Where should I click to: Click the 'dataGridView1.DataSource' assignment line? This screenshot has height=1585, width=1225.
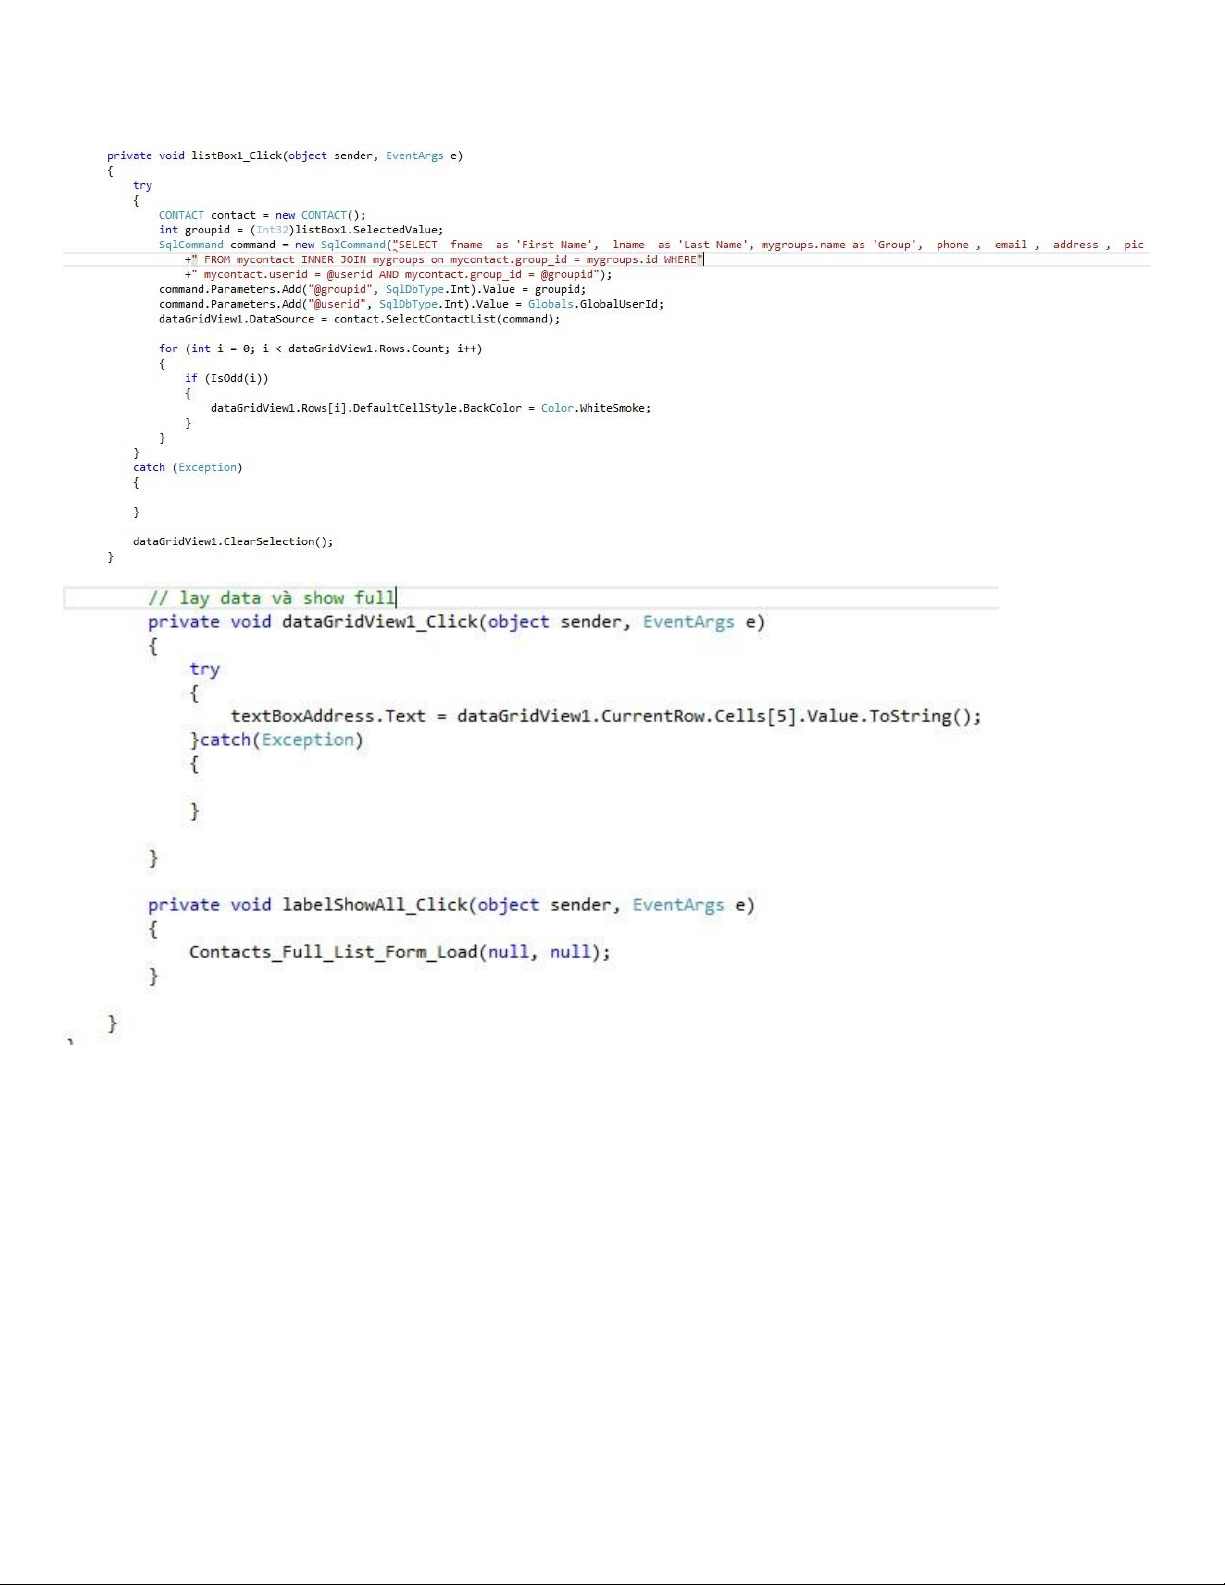(359, 319)
